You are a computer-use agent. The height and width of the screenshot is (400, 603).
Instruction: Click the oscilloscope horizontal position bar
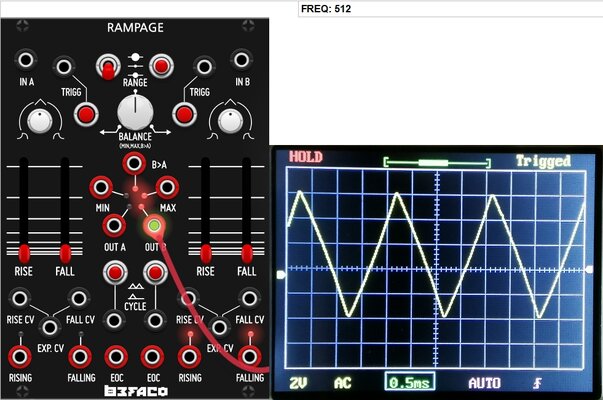[x=437, y=163]
